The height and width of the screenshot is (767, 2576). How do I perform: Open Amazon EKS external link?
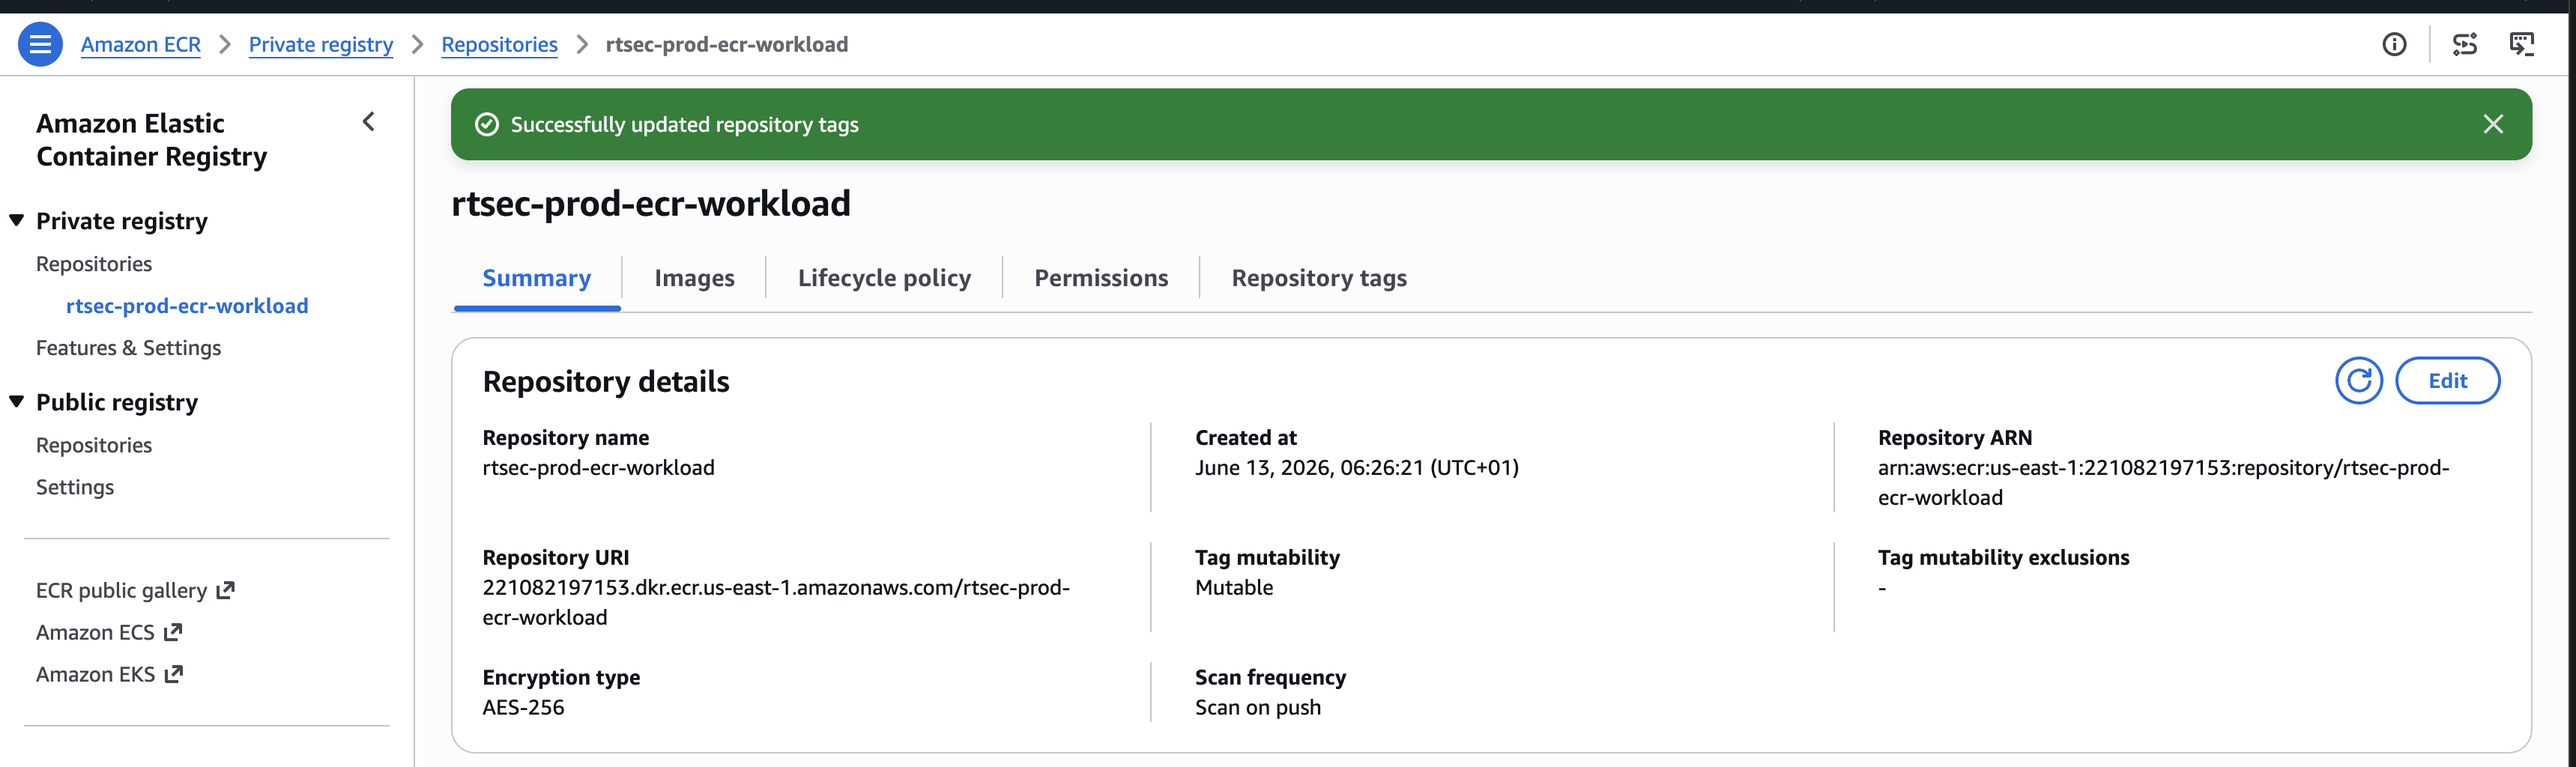pyautogui.click(x=109, y=674)
